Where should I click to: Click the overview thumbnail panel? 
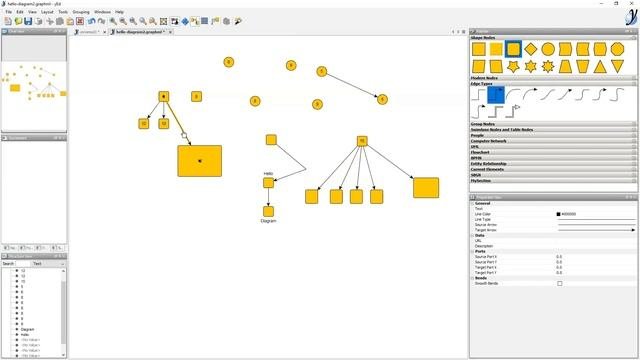34,83
